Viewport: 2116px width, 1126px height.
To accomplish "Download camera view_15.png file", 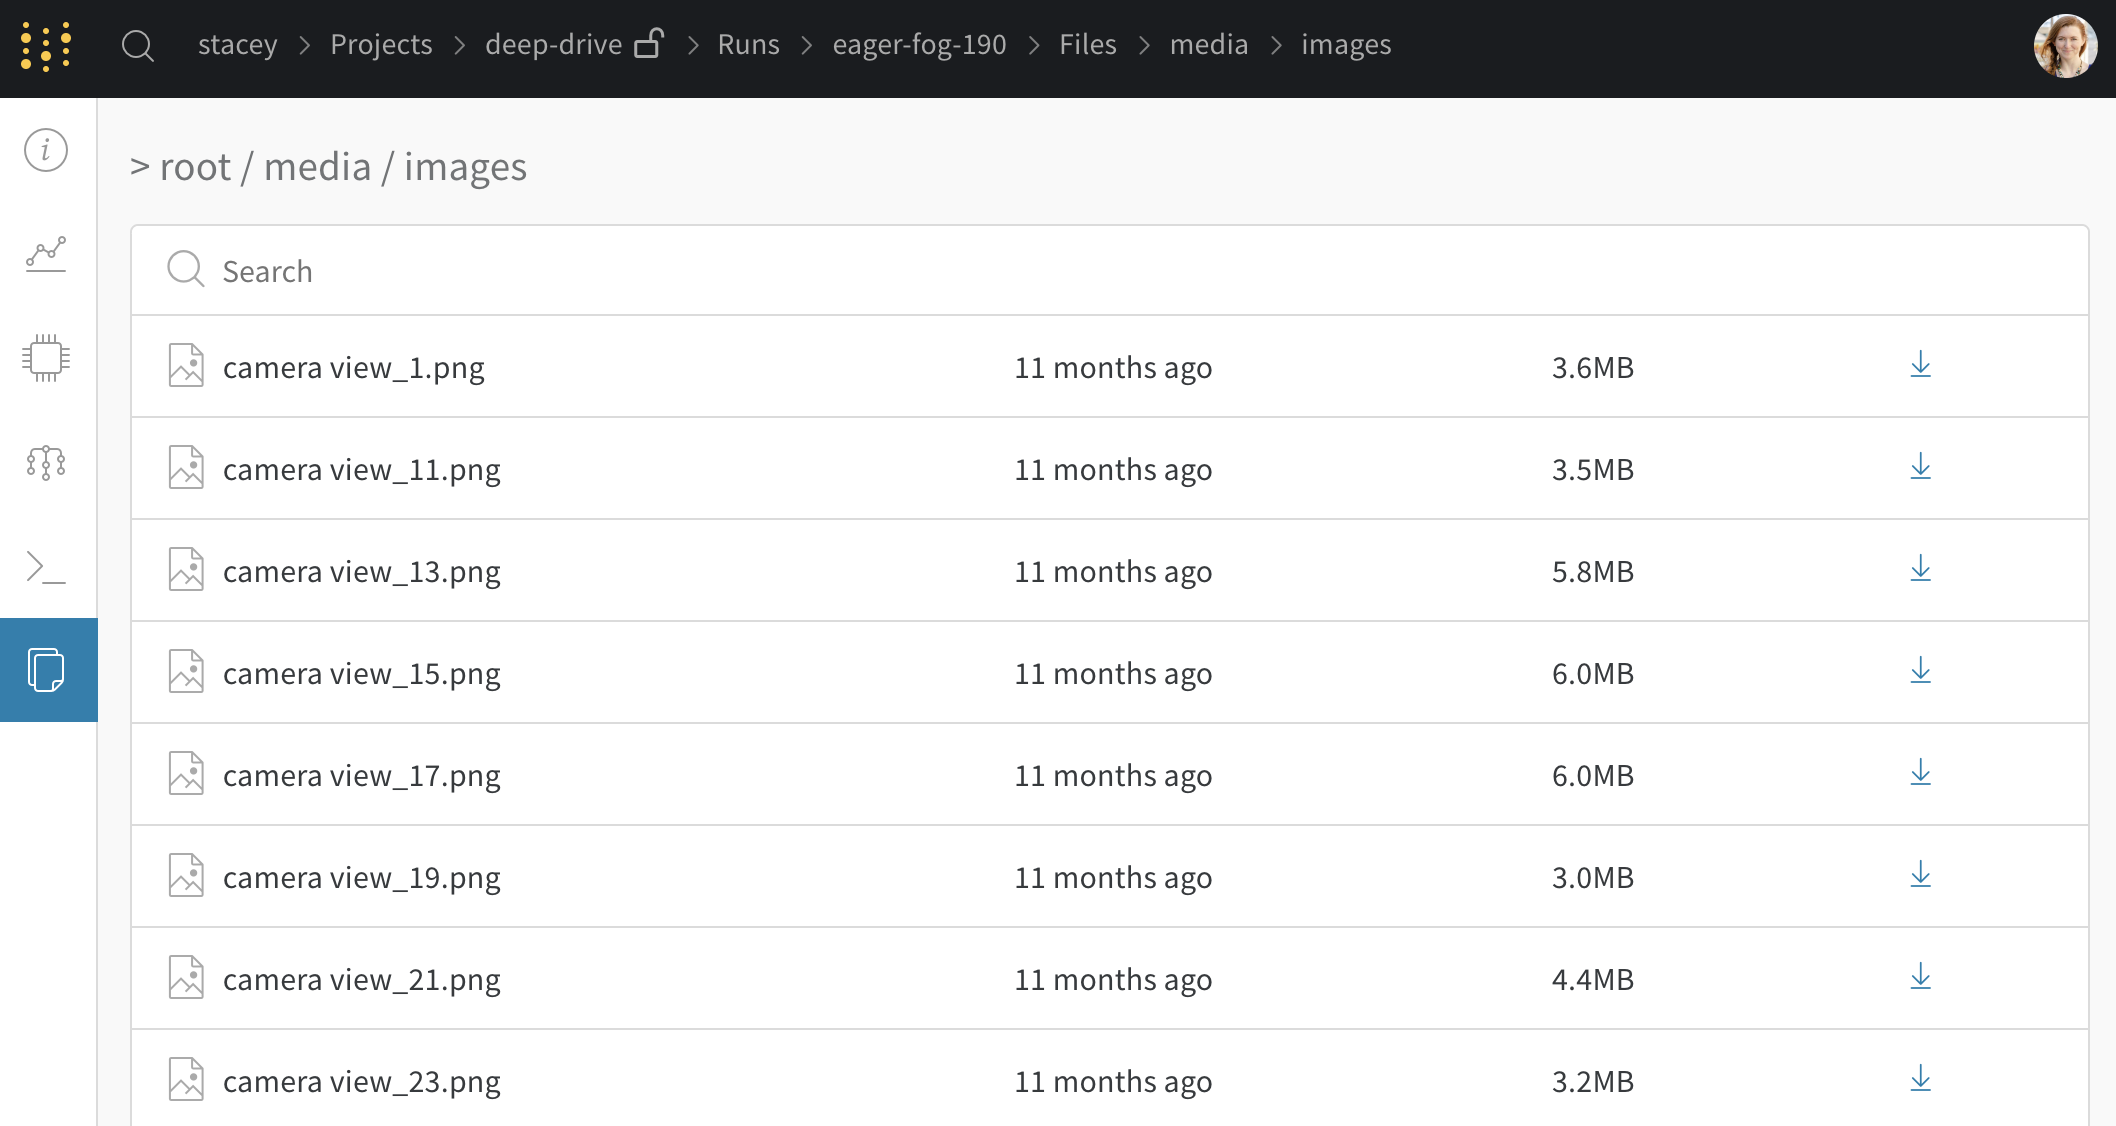I will click(x=1920, y=672).
